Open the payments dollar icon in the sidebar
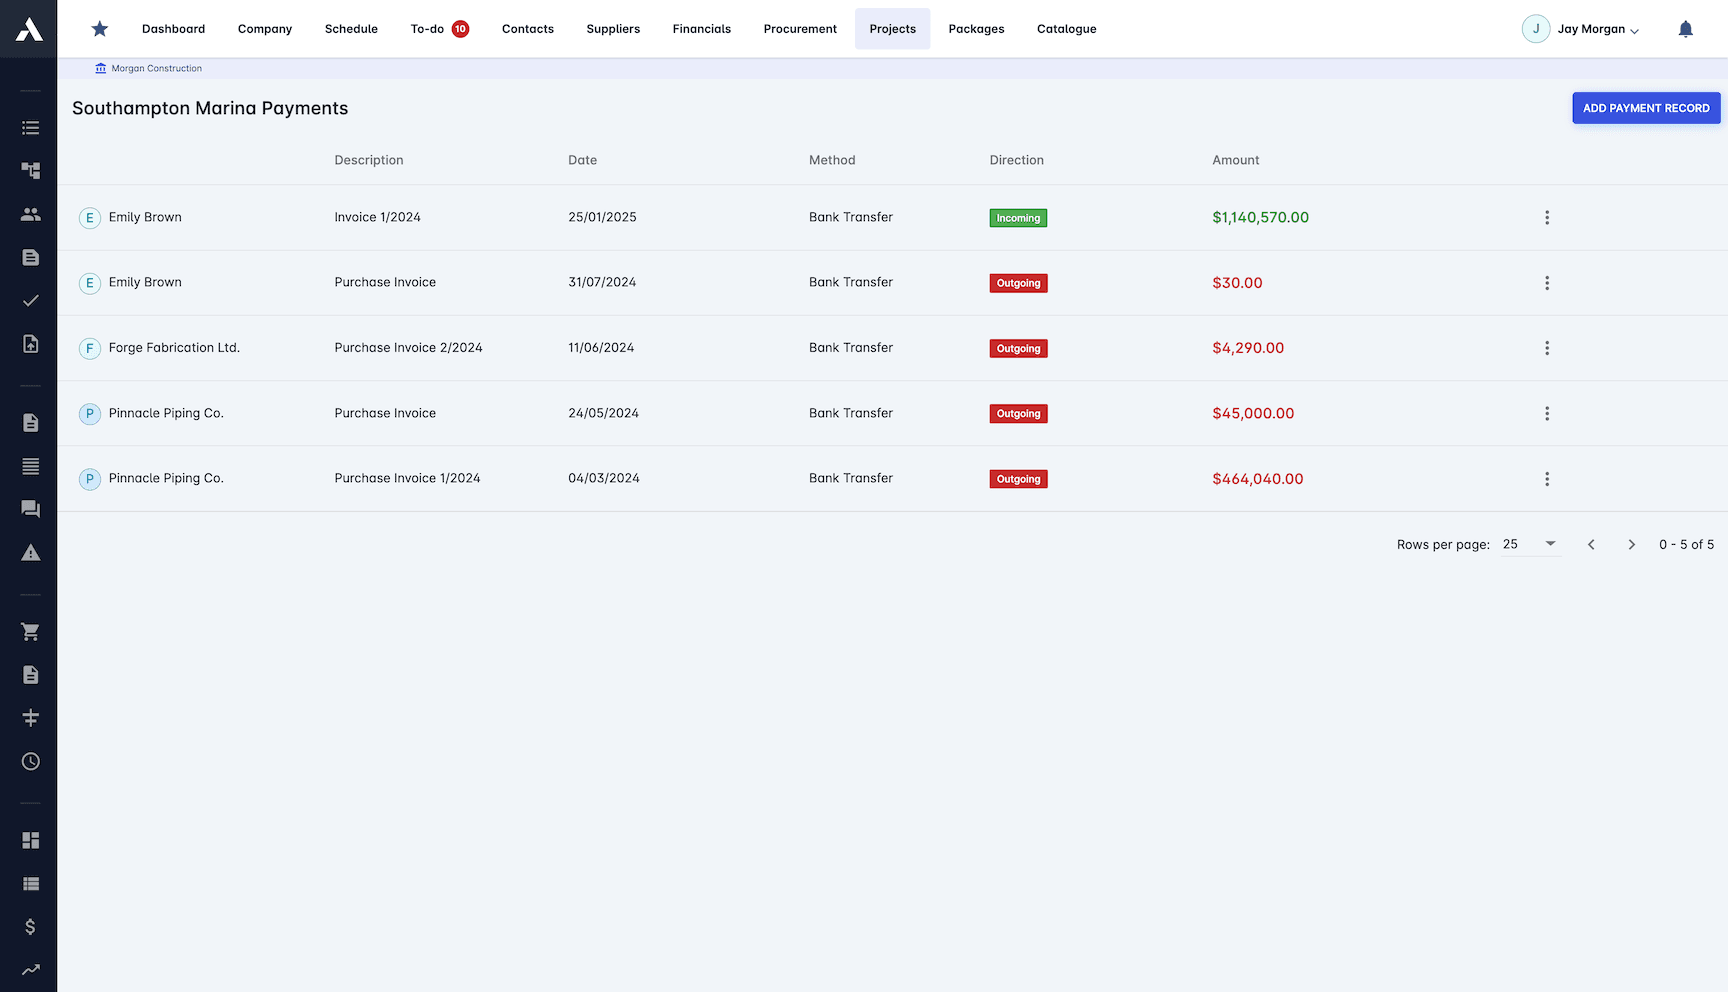 (30, 926)
